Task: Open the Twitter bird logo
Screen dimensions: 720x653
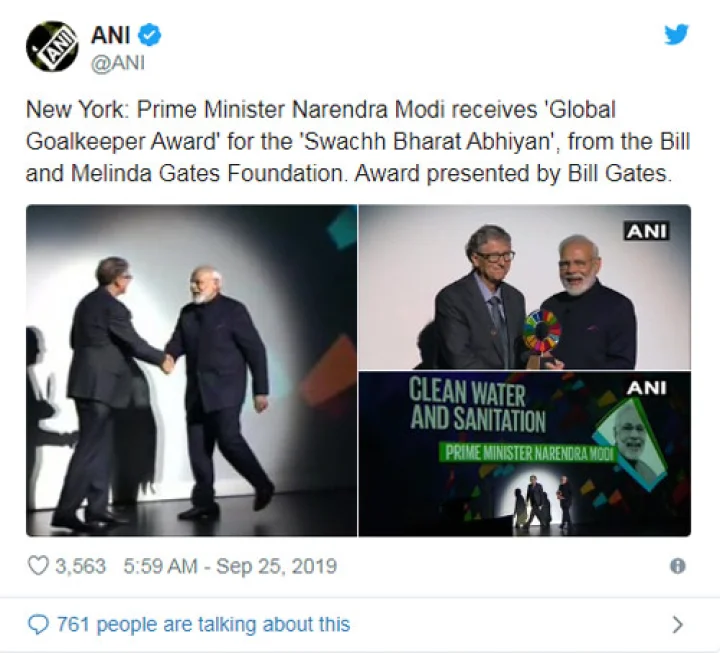Action: click(677, 34)
